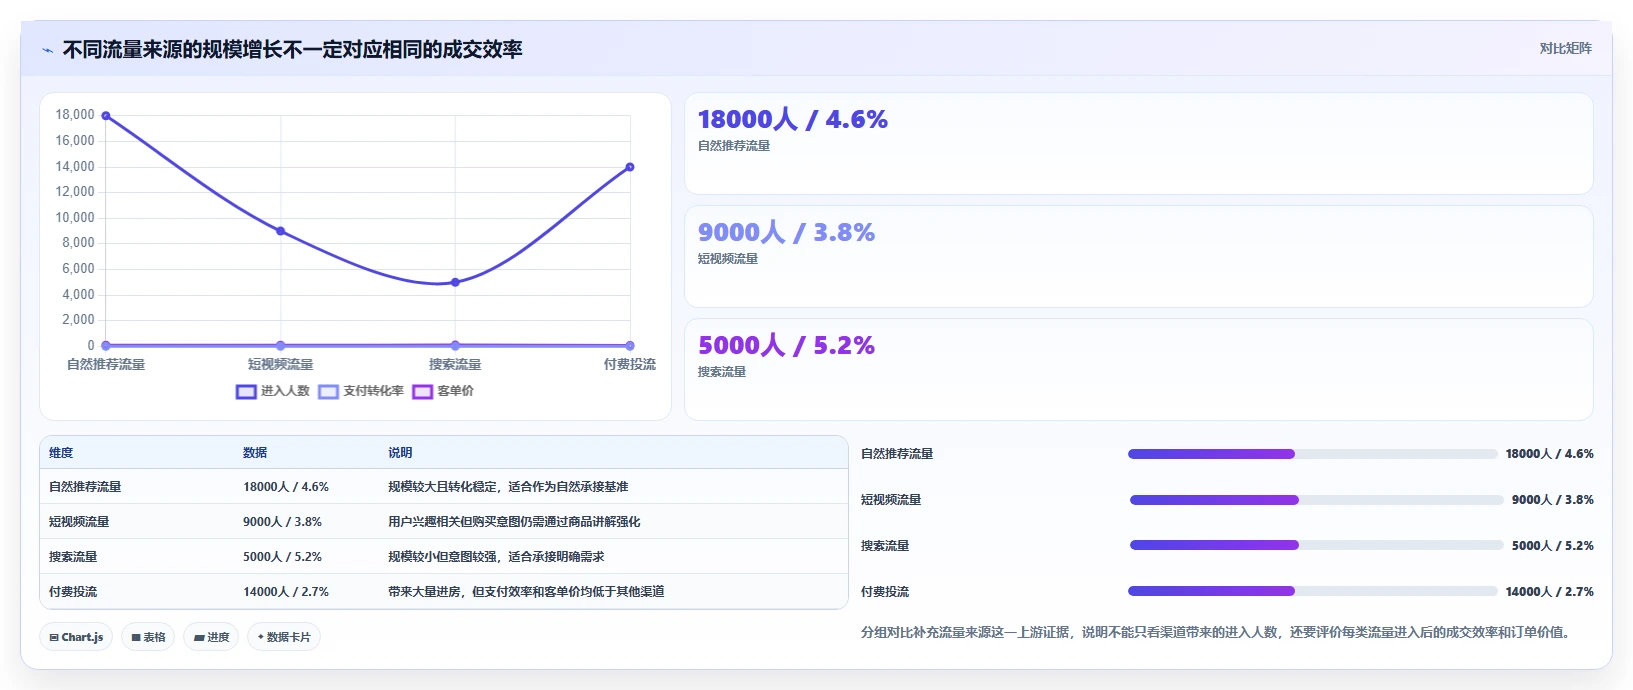Select the 自然推荐流量 cell in the table
Viewport: 1633px width, 690px height.
pos(85,487)
